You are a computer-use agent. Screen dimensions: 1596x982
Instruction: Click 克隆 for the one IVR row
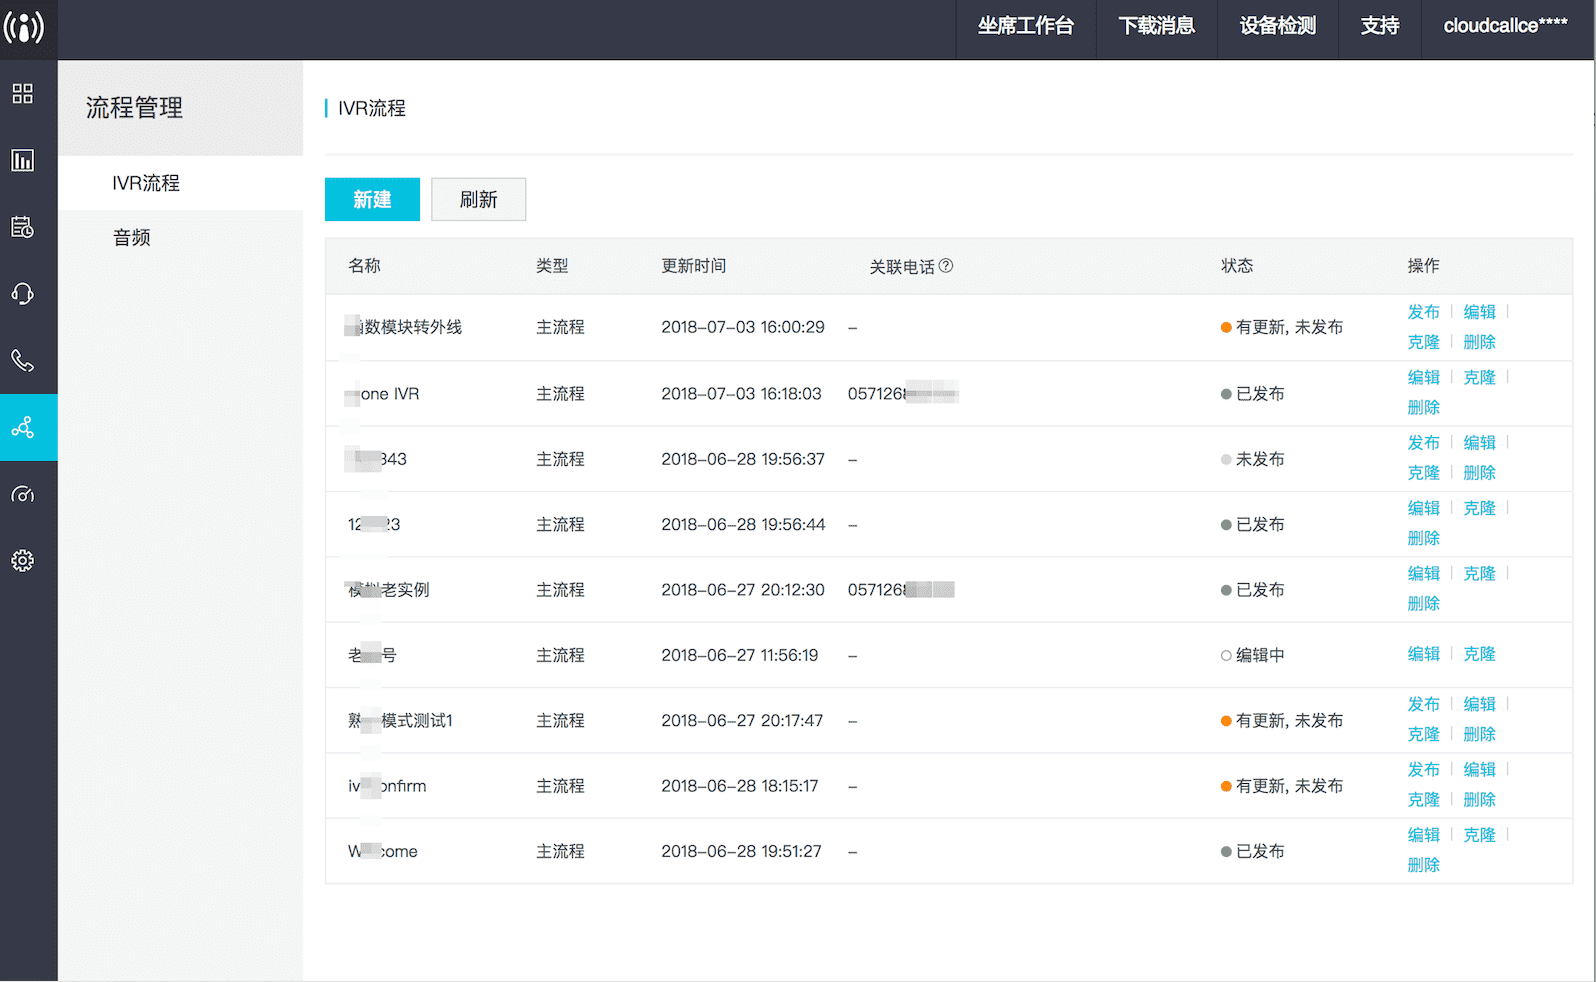[x=1480, y=377]
